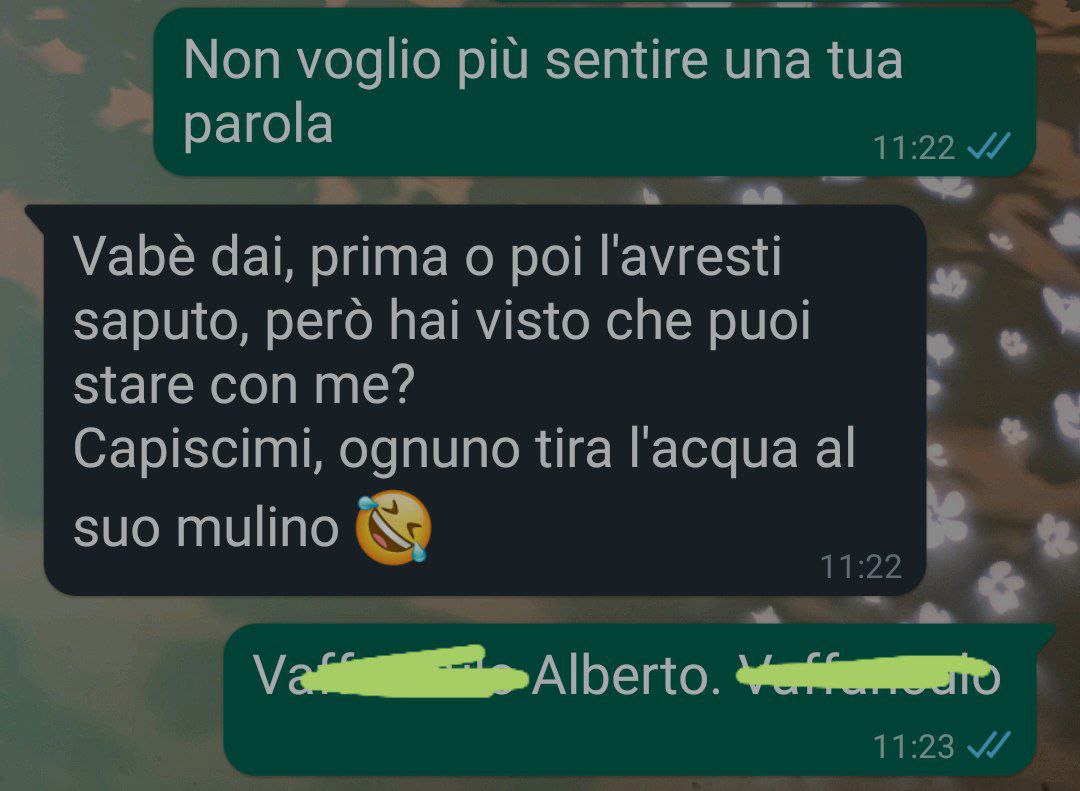Viewport: 1080px width, 791px height.
Task: Click the word "parola" in the top message
Action: click(258, 125)
